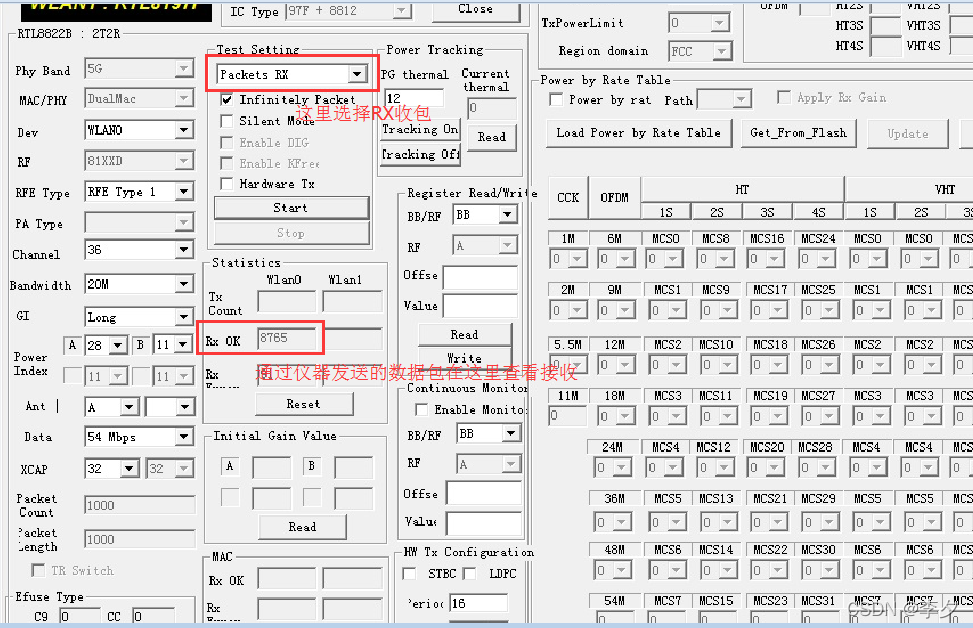Tick the Hardware Tx checkbox
The width and height of the screenshot is (973, 628).
tap(227, 184)
